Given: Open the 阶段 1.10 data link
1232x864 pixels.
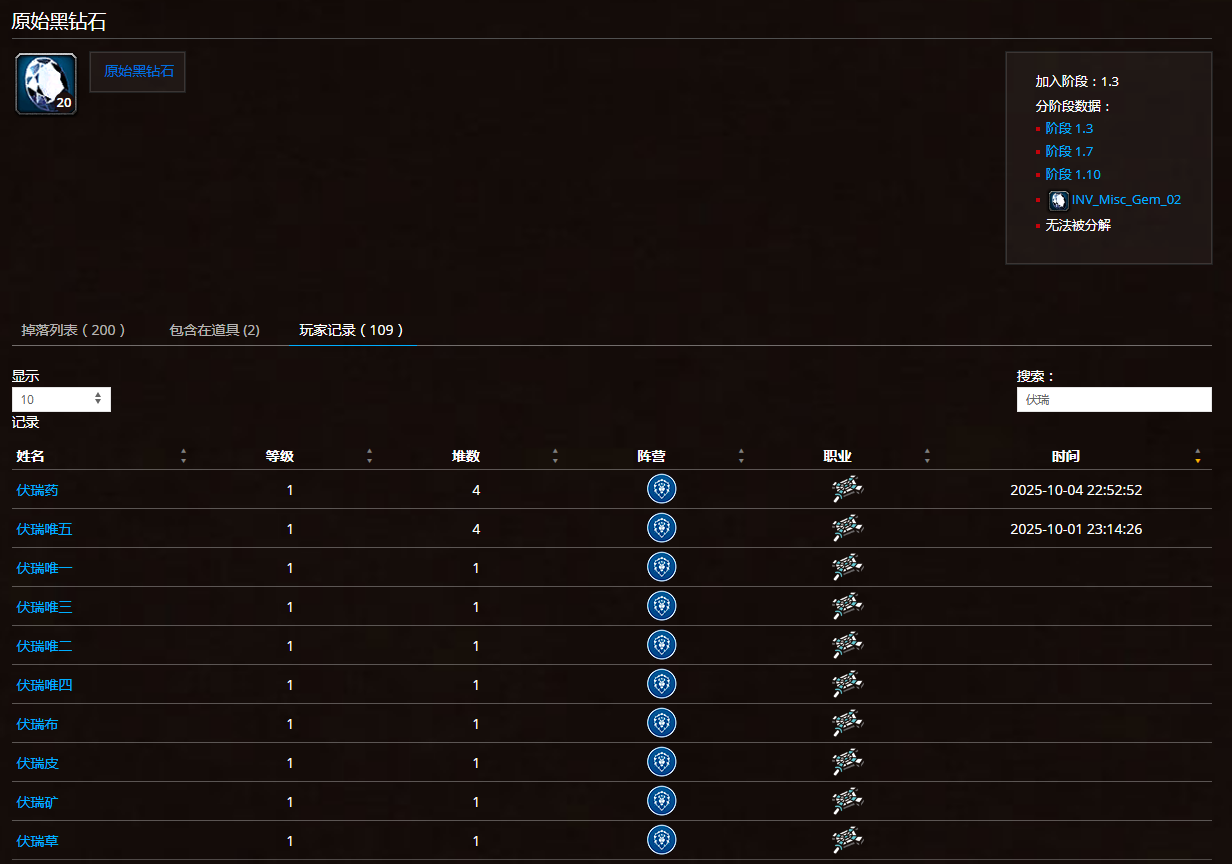Looking at the screenshot, I should coord(1072,174).
